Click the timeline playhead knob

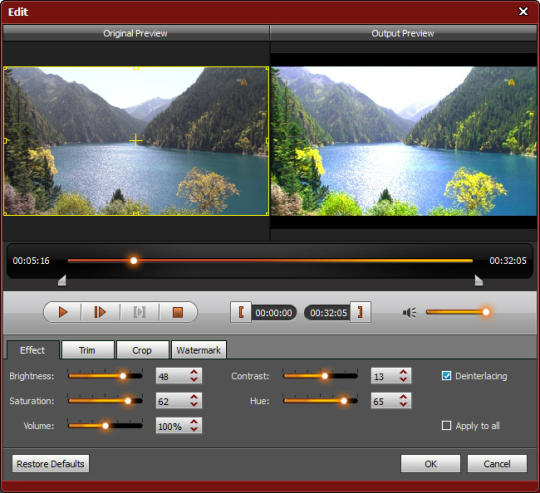[x=134, y=261]
